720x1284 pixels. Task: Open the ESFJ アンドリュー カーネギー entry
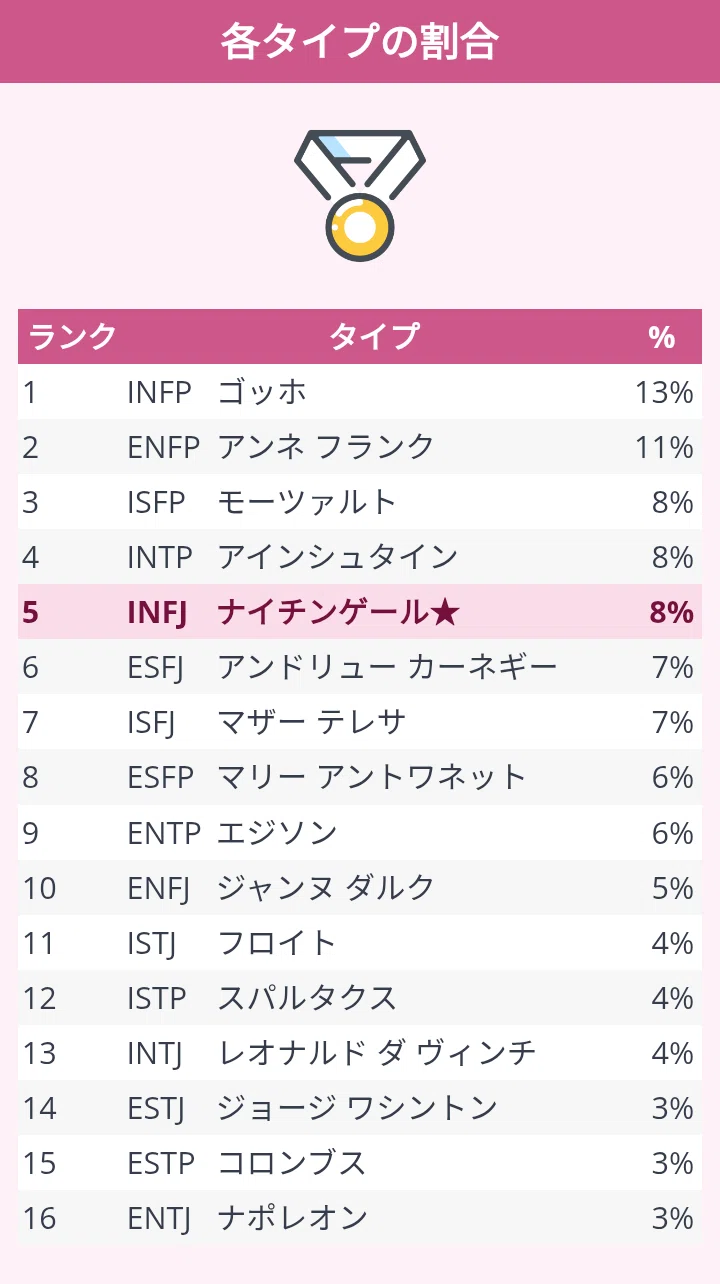click(x=360, y=667)
